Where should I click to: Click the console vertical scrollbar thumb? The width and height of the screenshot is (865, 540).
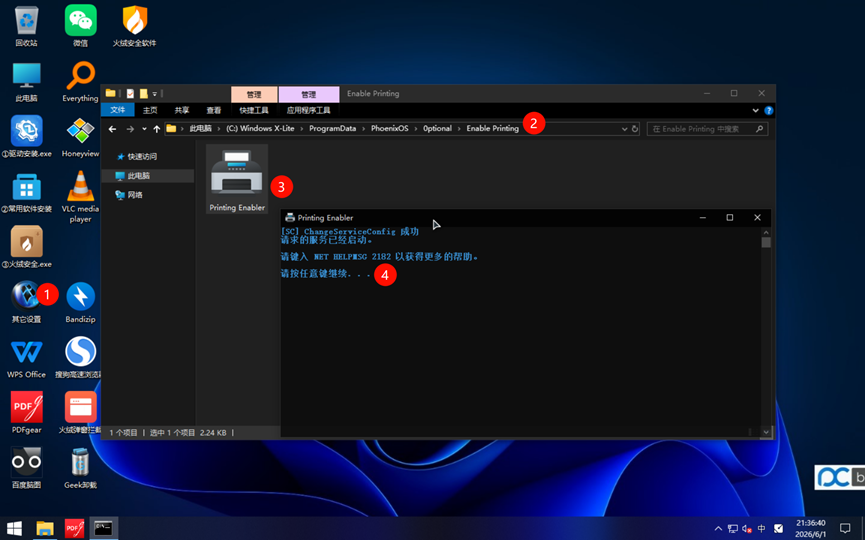pos(766,242)
